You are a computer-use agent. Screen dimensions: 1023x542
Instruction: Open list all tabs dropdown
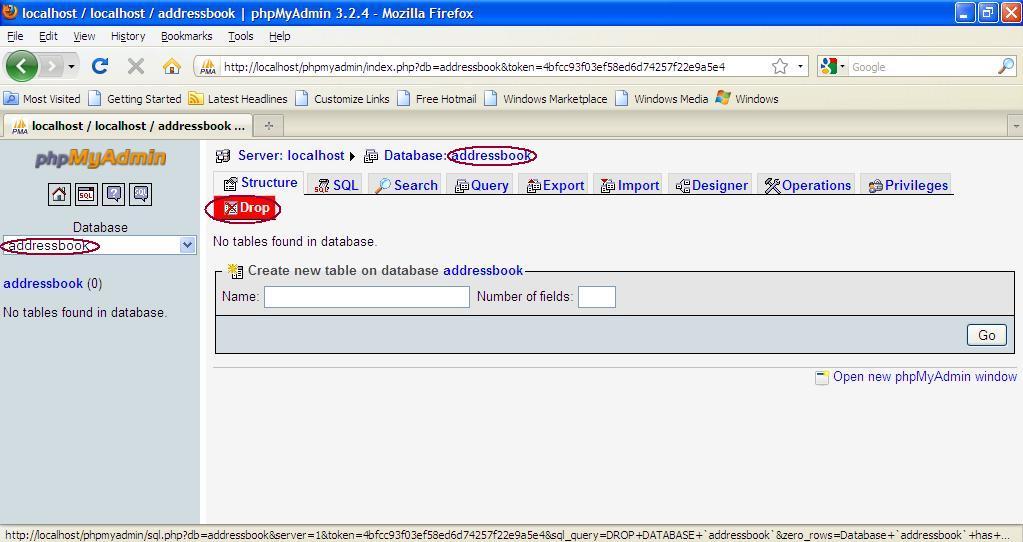pyautogui.click(x=1015, y=126)
